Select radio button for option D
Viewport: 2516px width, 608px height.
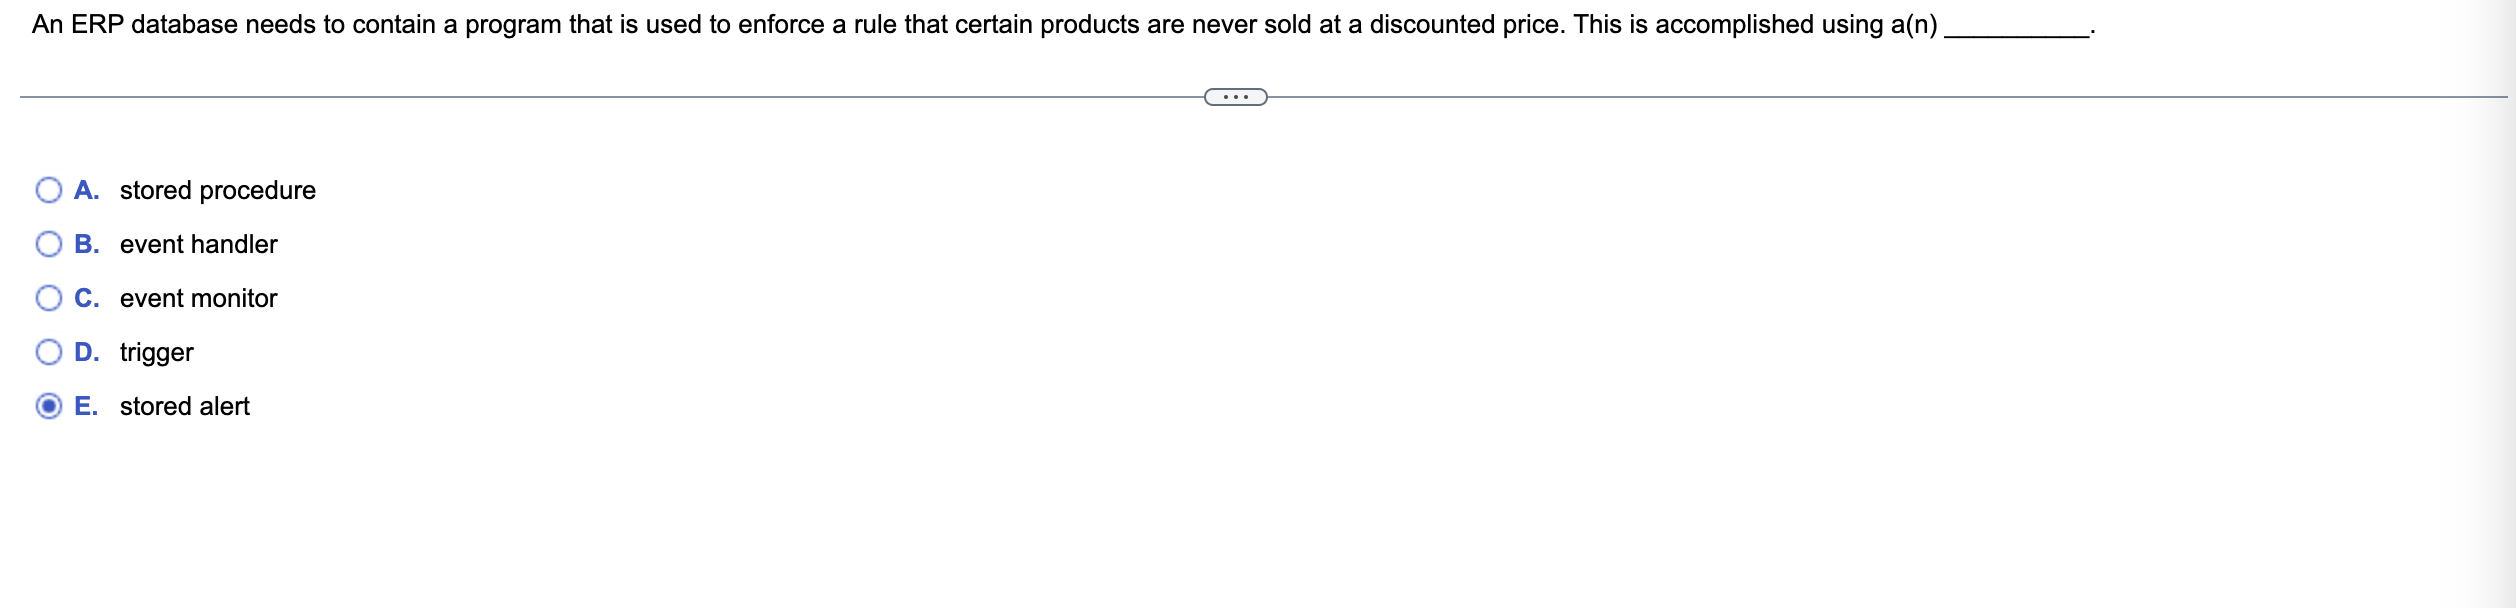tap(47, 351)
